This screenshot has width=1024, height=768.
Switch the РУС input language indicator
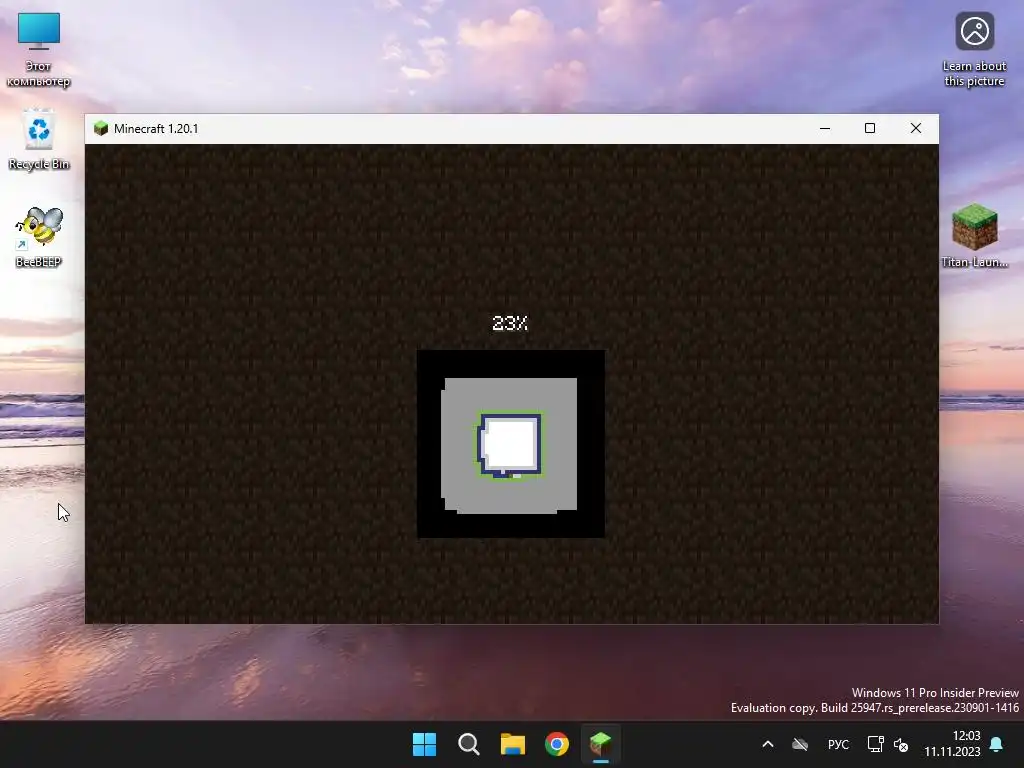(x=839, y=744)
